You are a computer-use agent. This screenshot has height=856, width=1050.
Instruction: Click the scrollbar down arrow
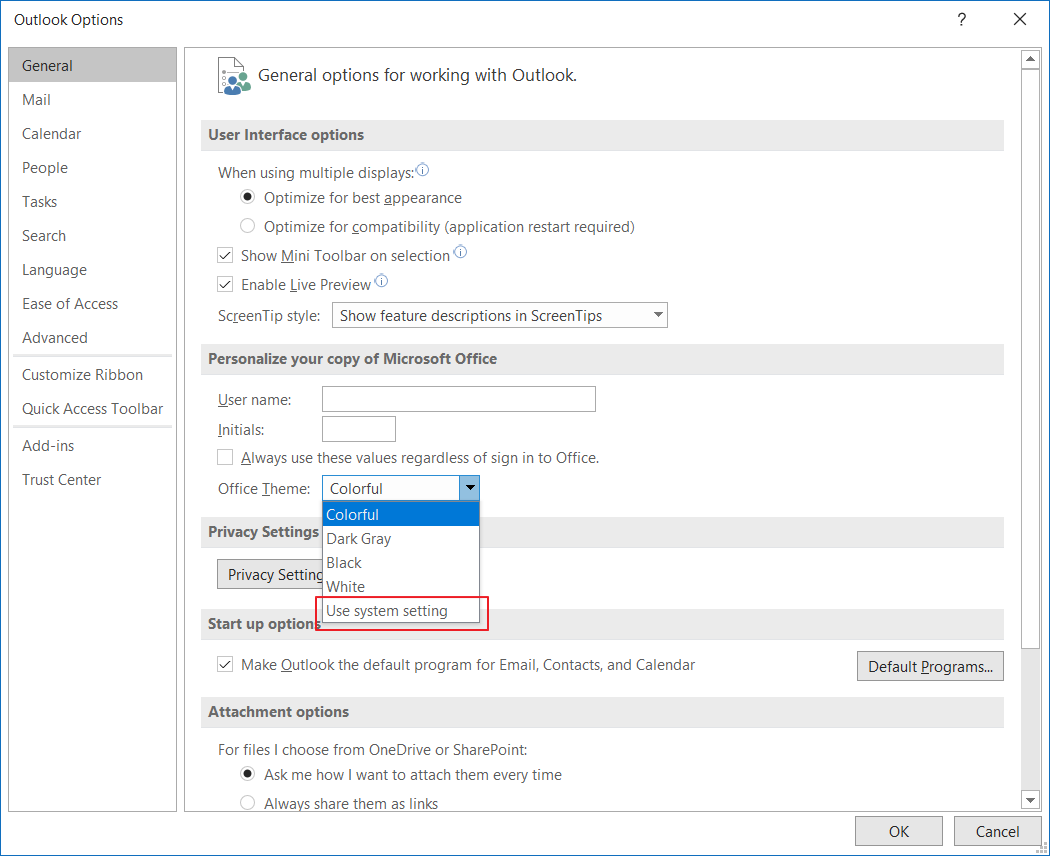click(x=1031, y=799)
